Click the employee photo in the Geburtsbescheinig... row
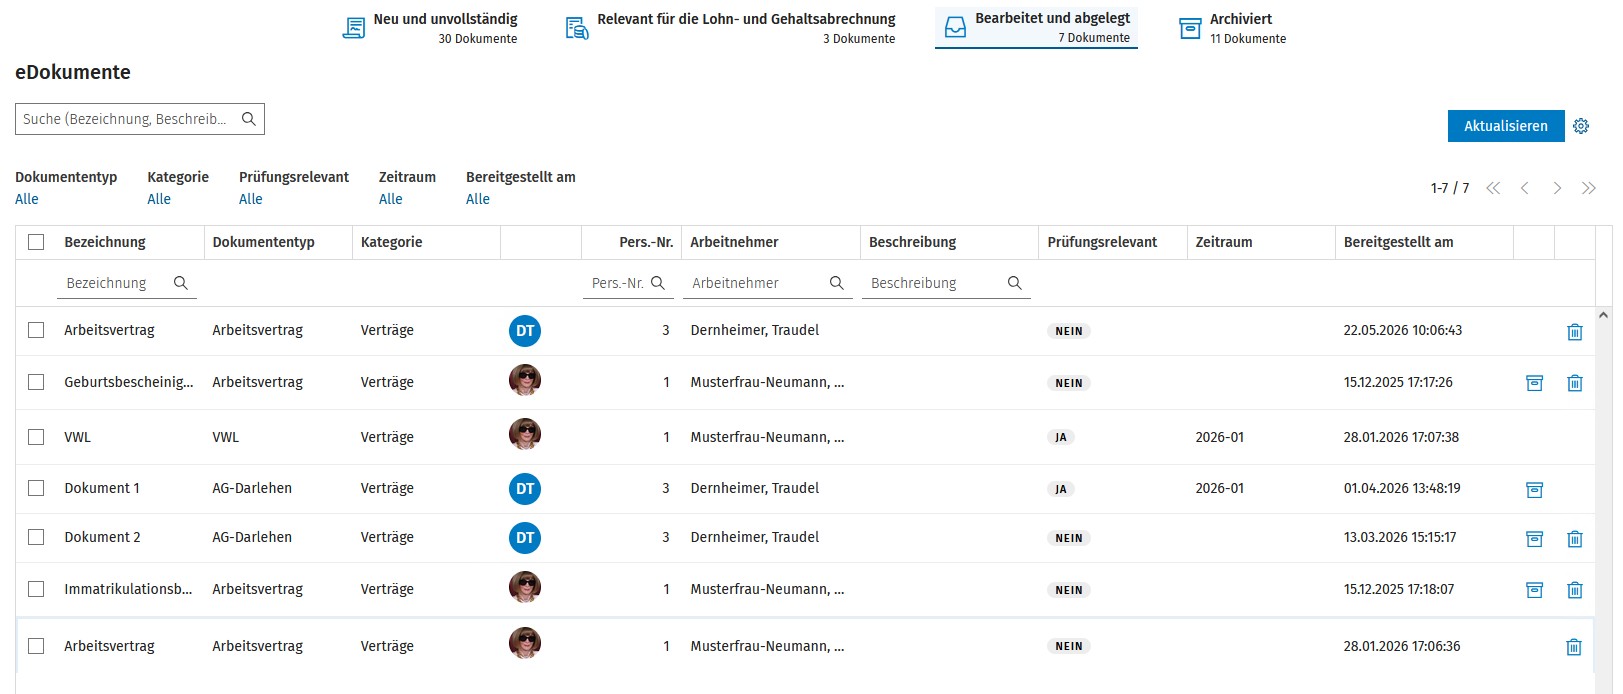The width and height of the screenshot is (1623, 694). click(x=525, y=380)
